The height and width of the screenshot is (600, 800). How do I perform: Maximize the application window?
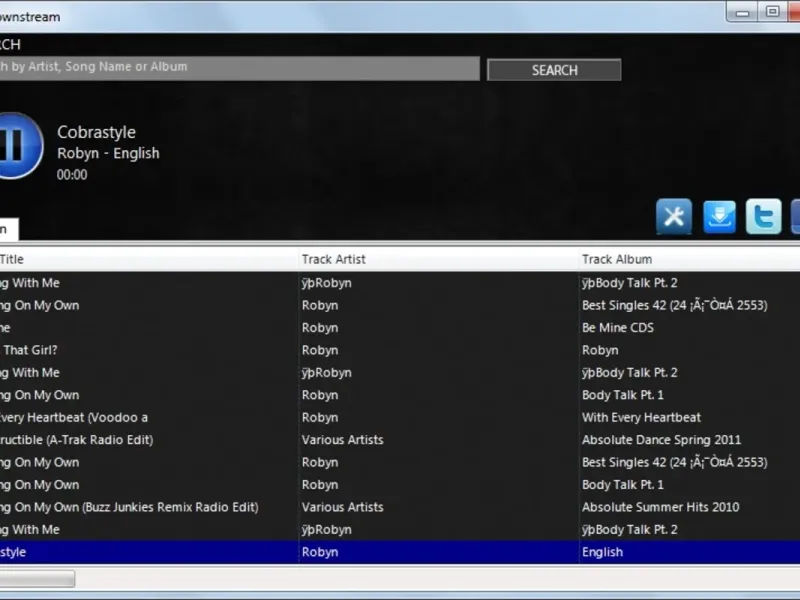click(x=772, y=12)
